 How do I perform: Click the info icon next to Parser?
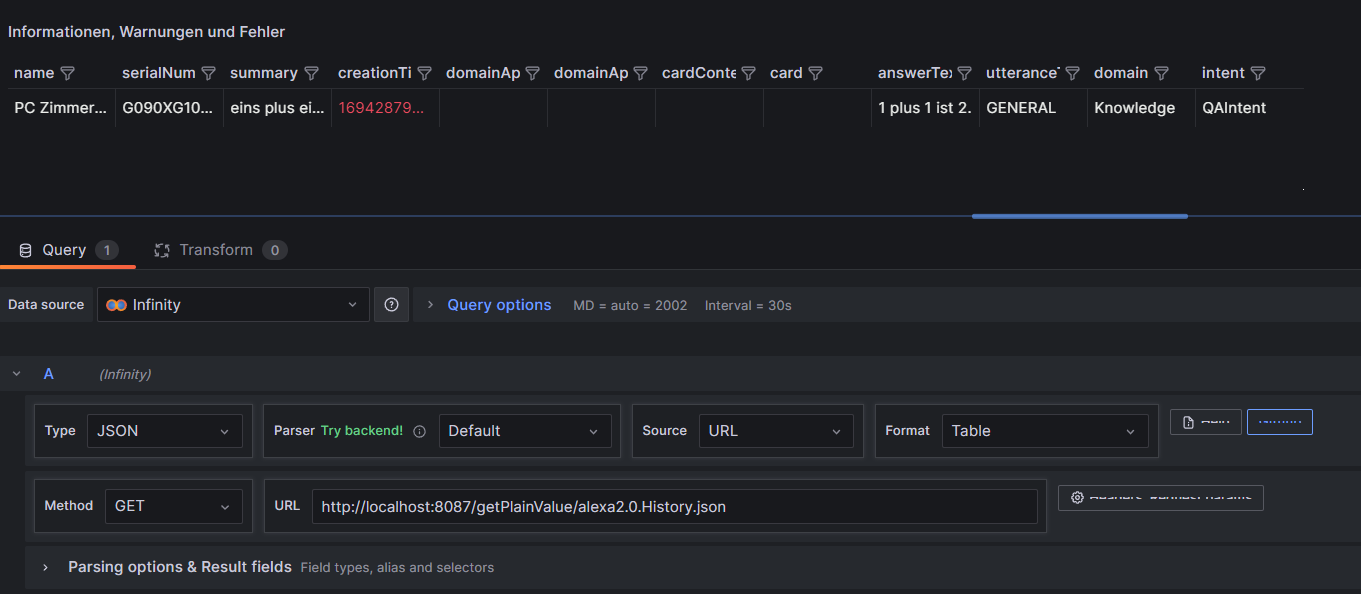(419, 431)
